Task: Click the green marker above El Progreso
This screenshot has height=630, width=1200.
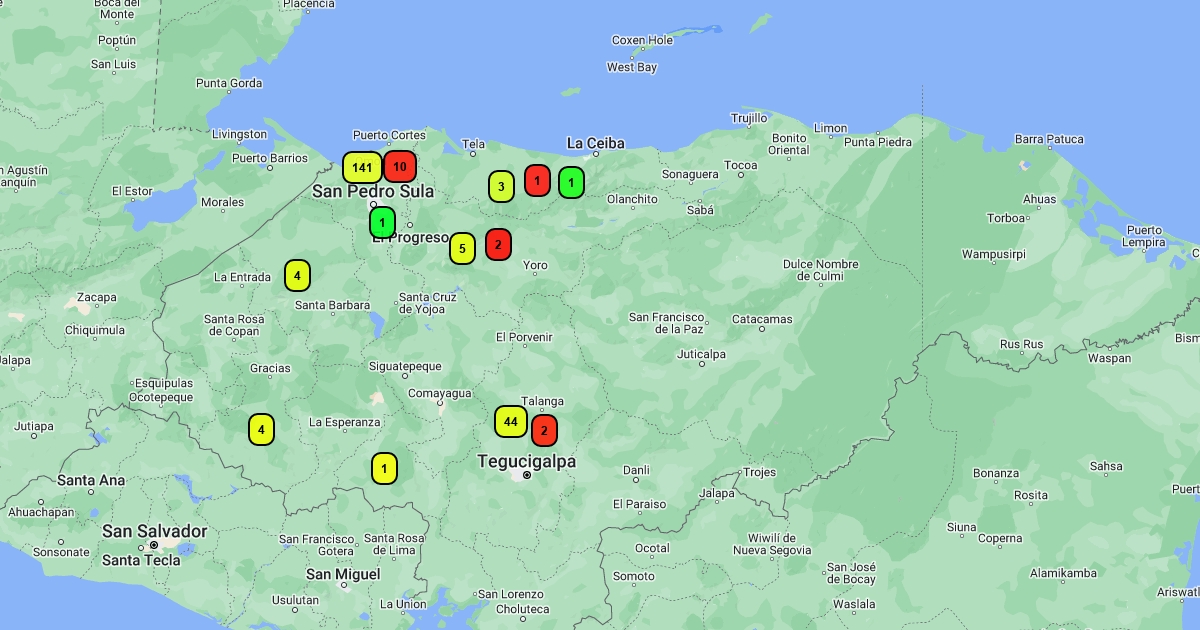Action: coord(382,221)
